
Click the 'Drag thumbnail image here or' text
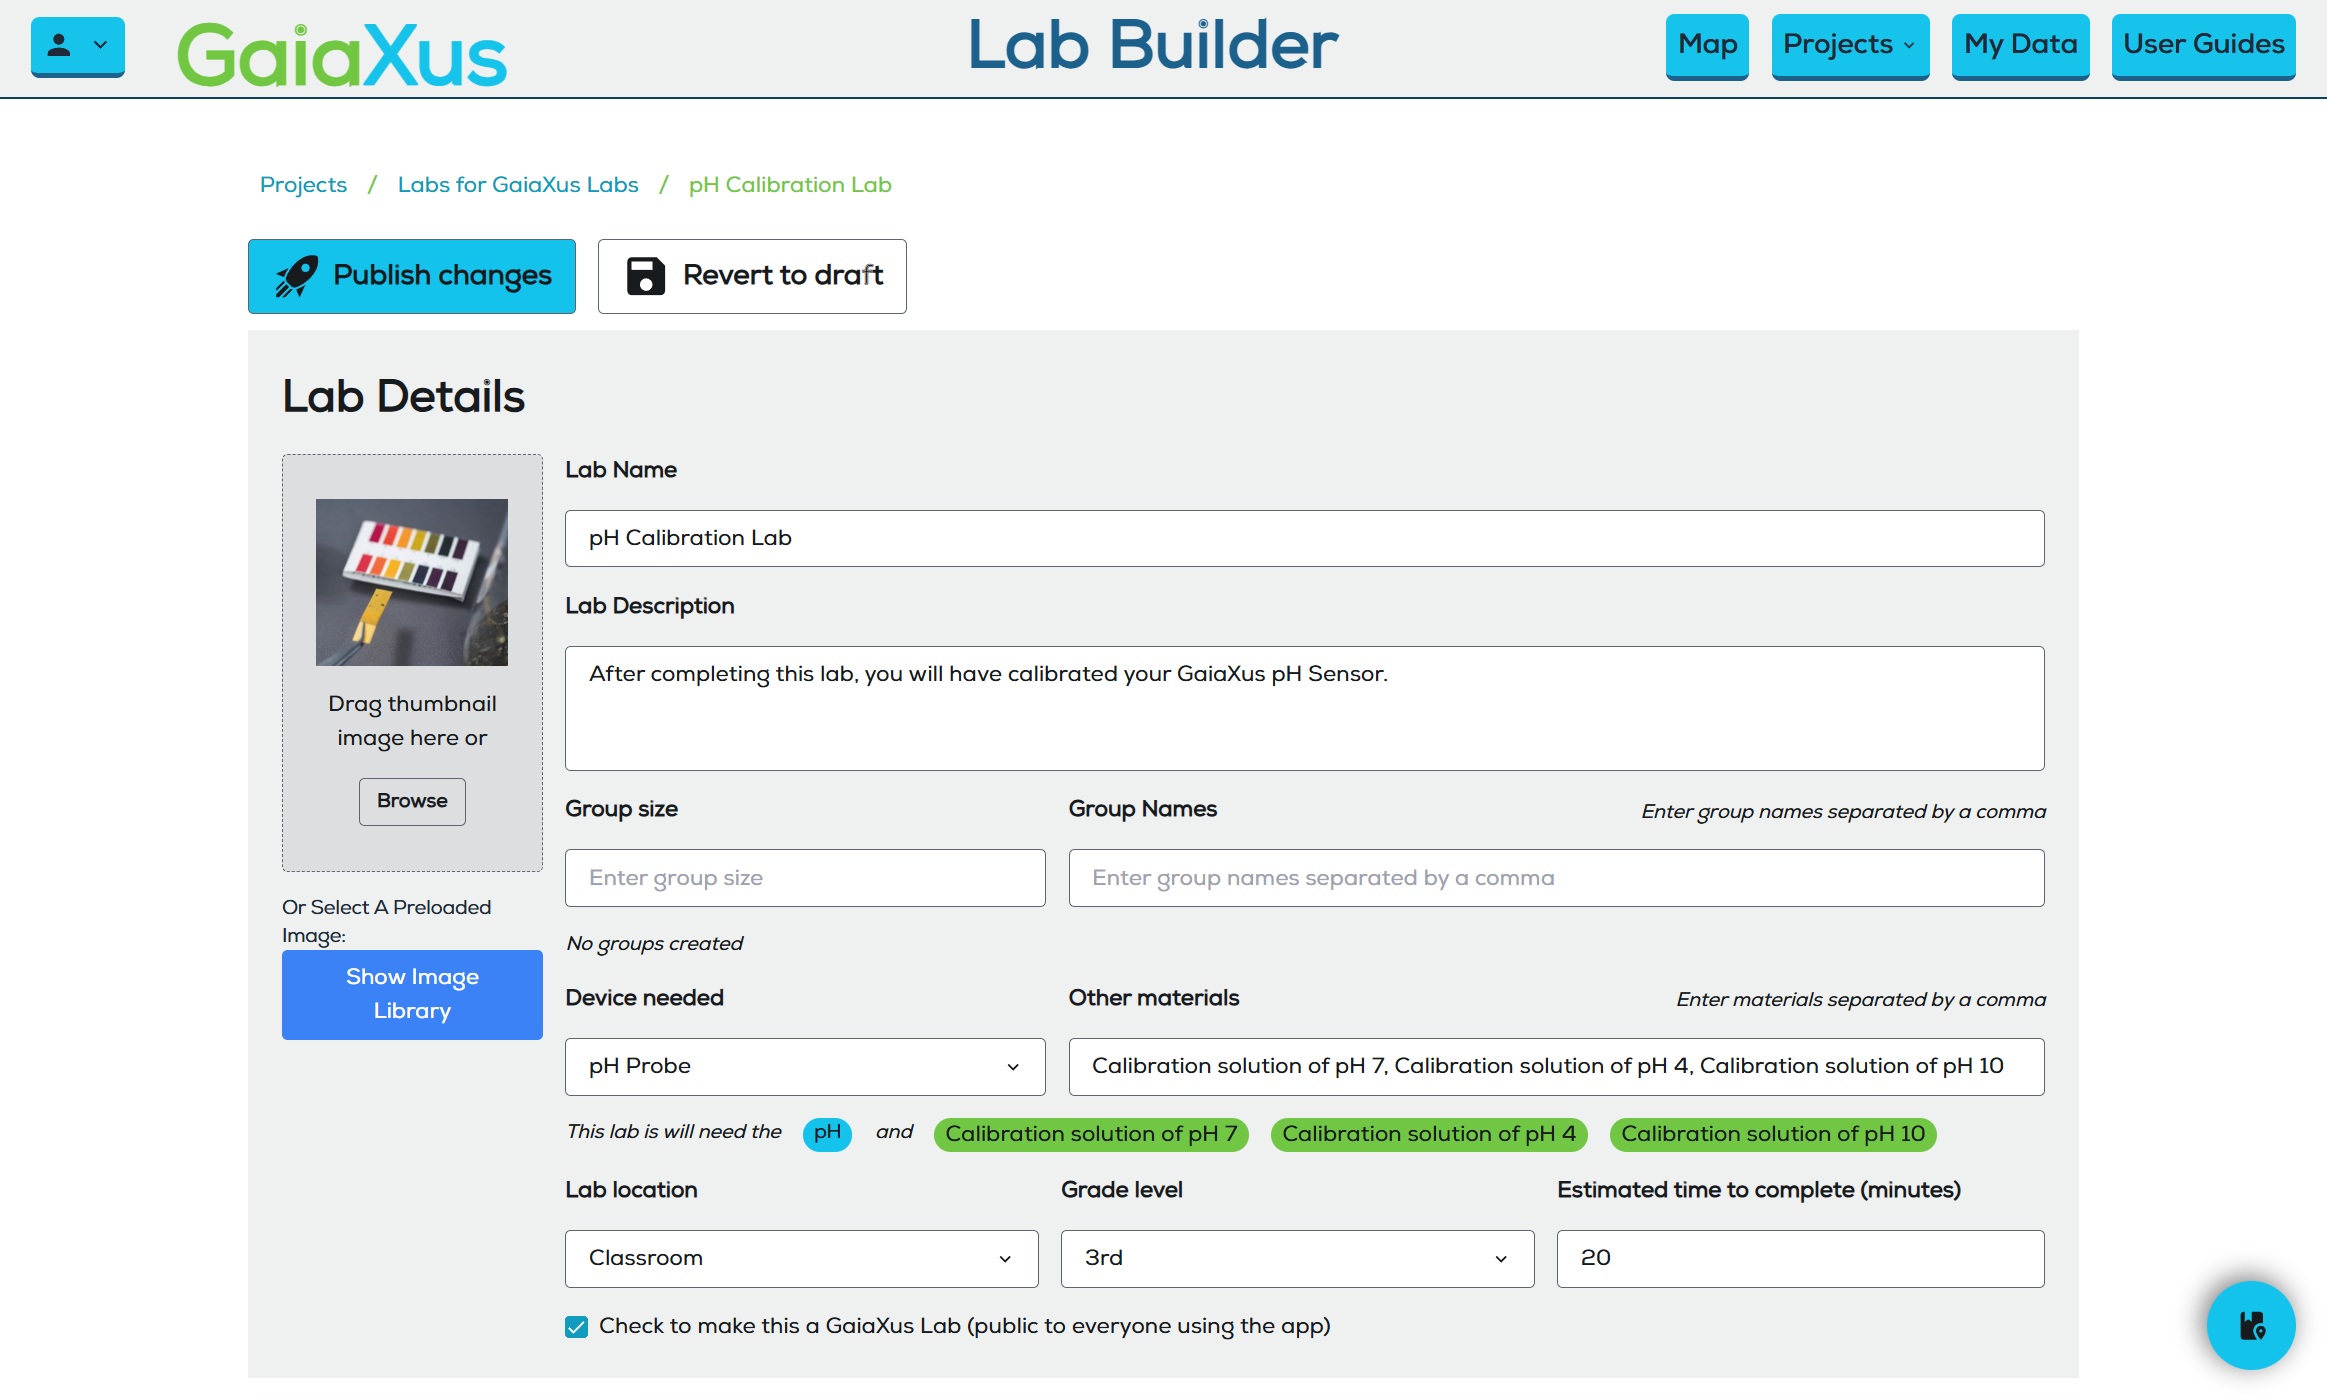412,721
